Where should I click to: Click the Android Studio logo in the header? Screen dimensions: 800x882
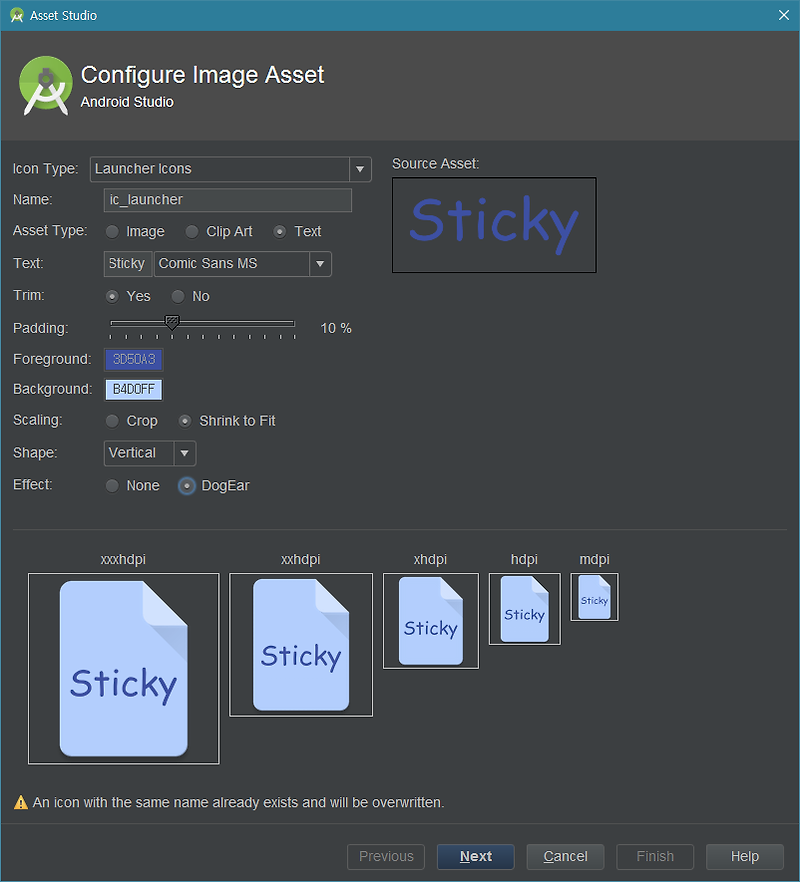point(46,86)
